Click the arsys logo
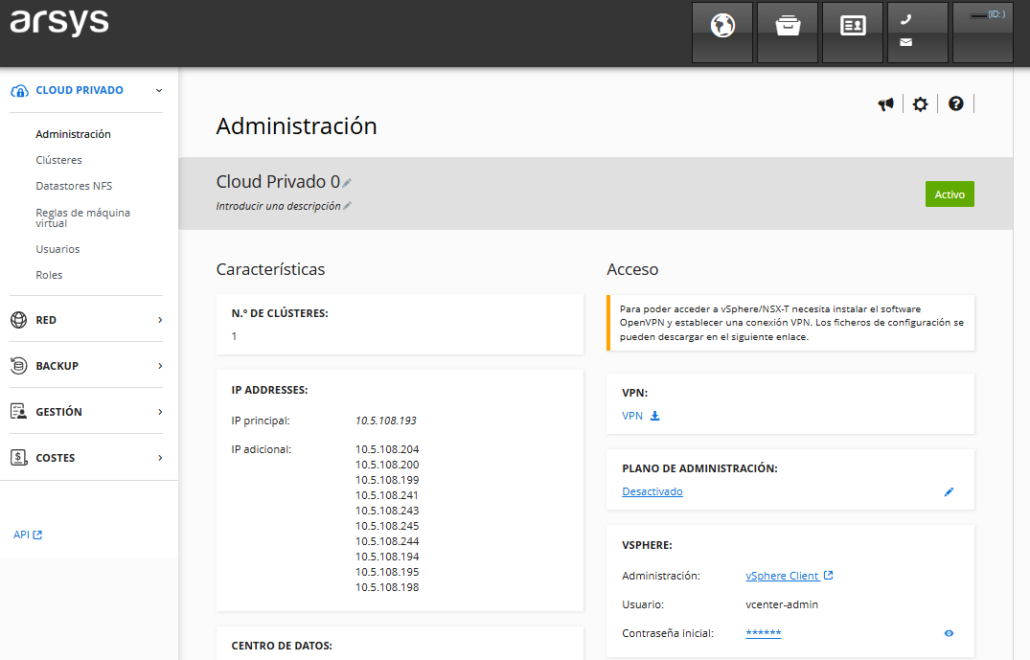Viewport: 1030px width, 660px height. (x=59, y=22)
